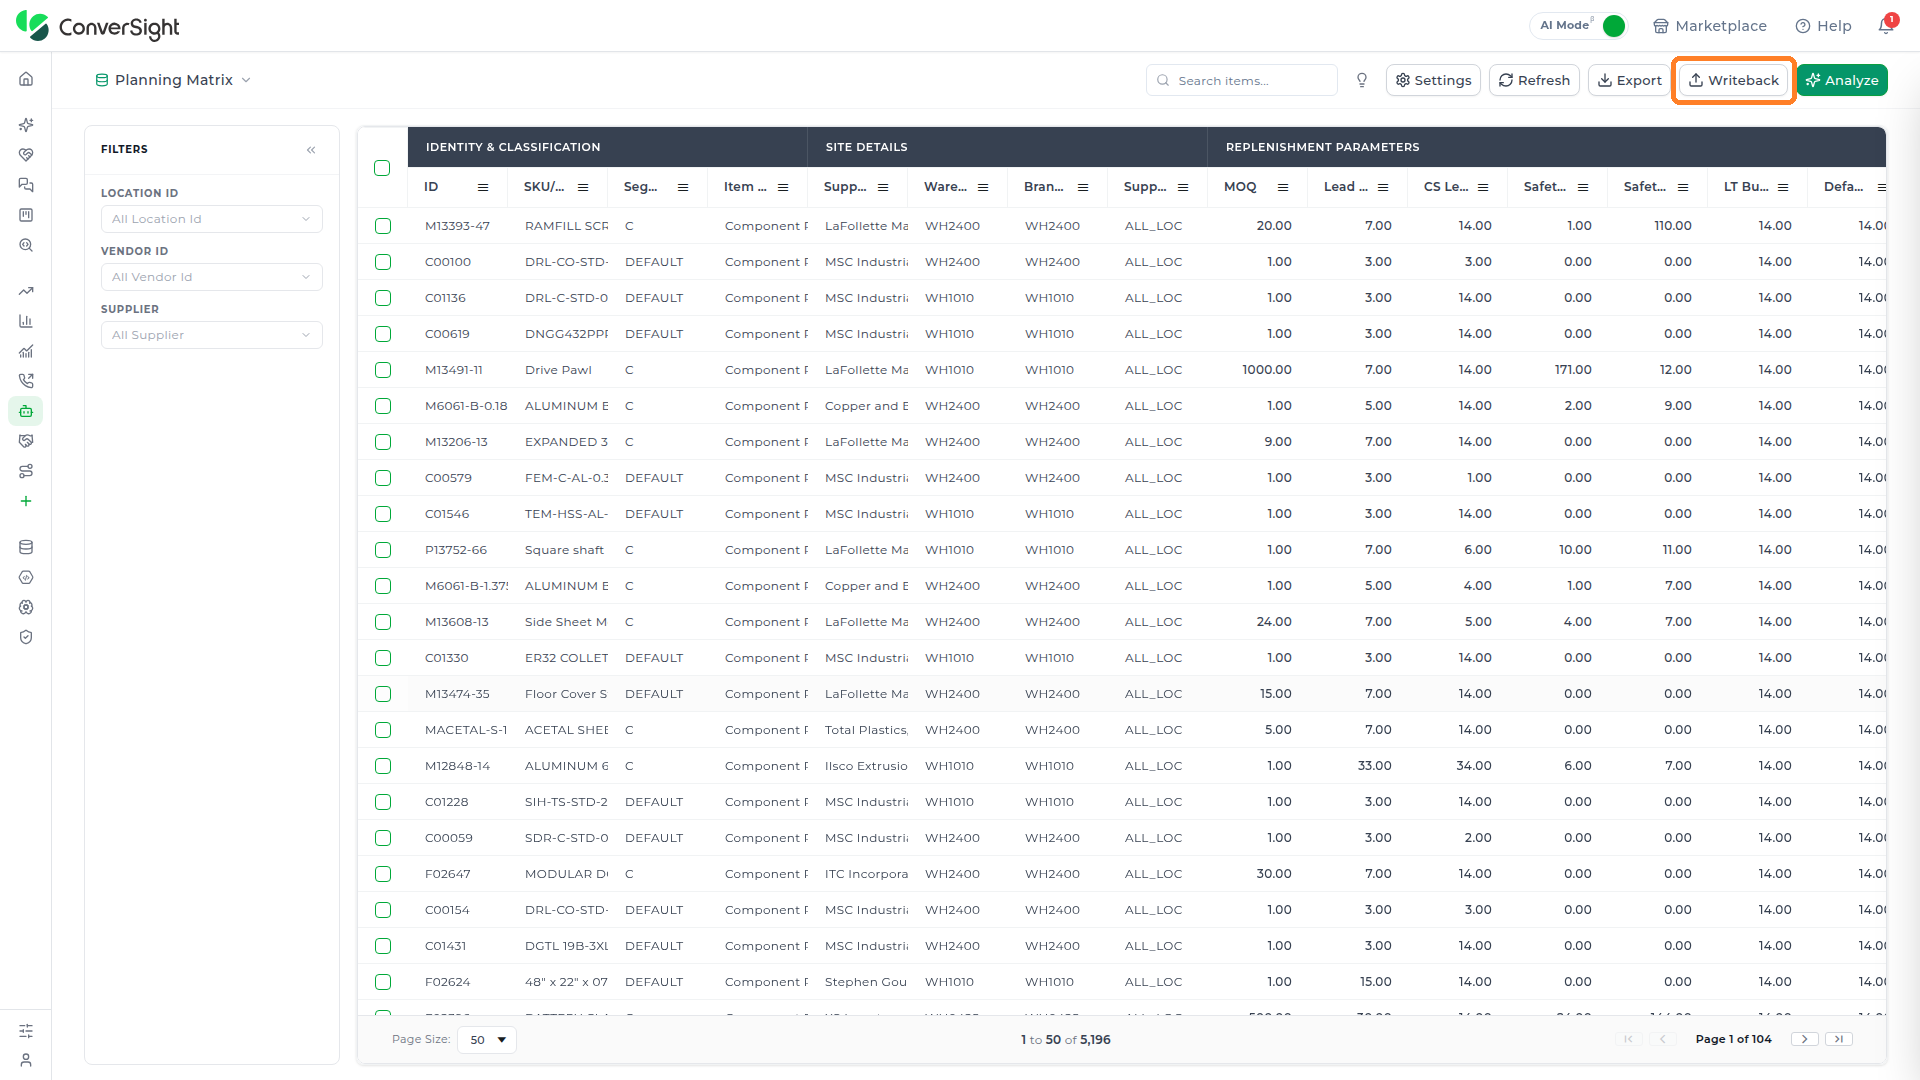This screenshot has height=1080, width=1920.
Task: Open the user profile icon in sidebar
Action: [26, 1060]
